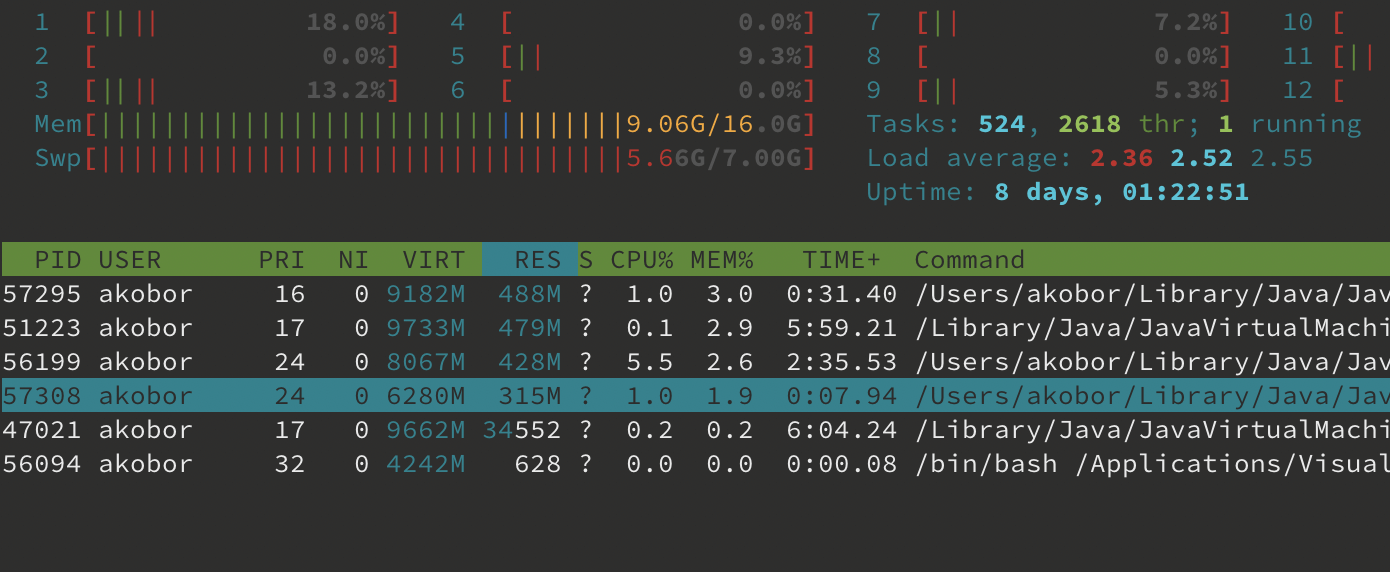The height and width of the screenshot is (572, 1390).
Task: Click state '?' in PID 47021 row
Action: pos(586,430)
